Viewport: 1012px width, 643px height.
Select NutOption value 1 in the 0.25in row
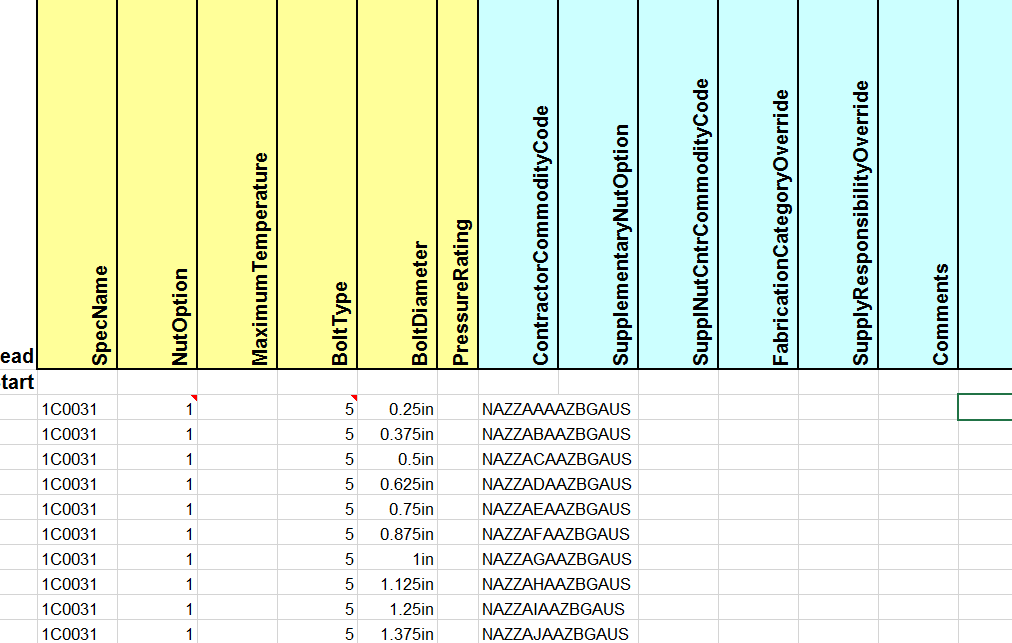(x=157, y=409)
